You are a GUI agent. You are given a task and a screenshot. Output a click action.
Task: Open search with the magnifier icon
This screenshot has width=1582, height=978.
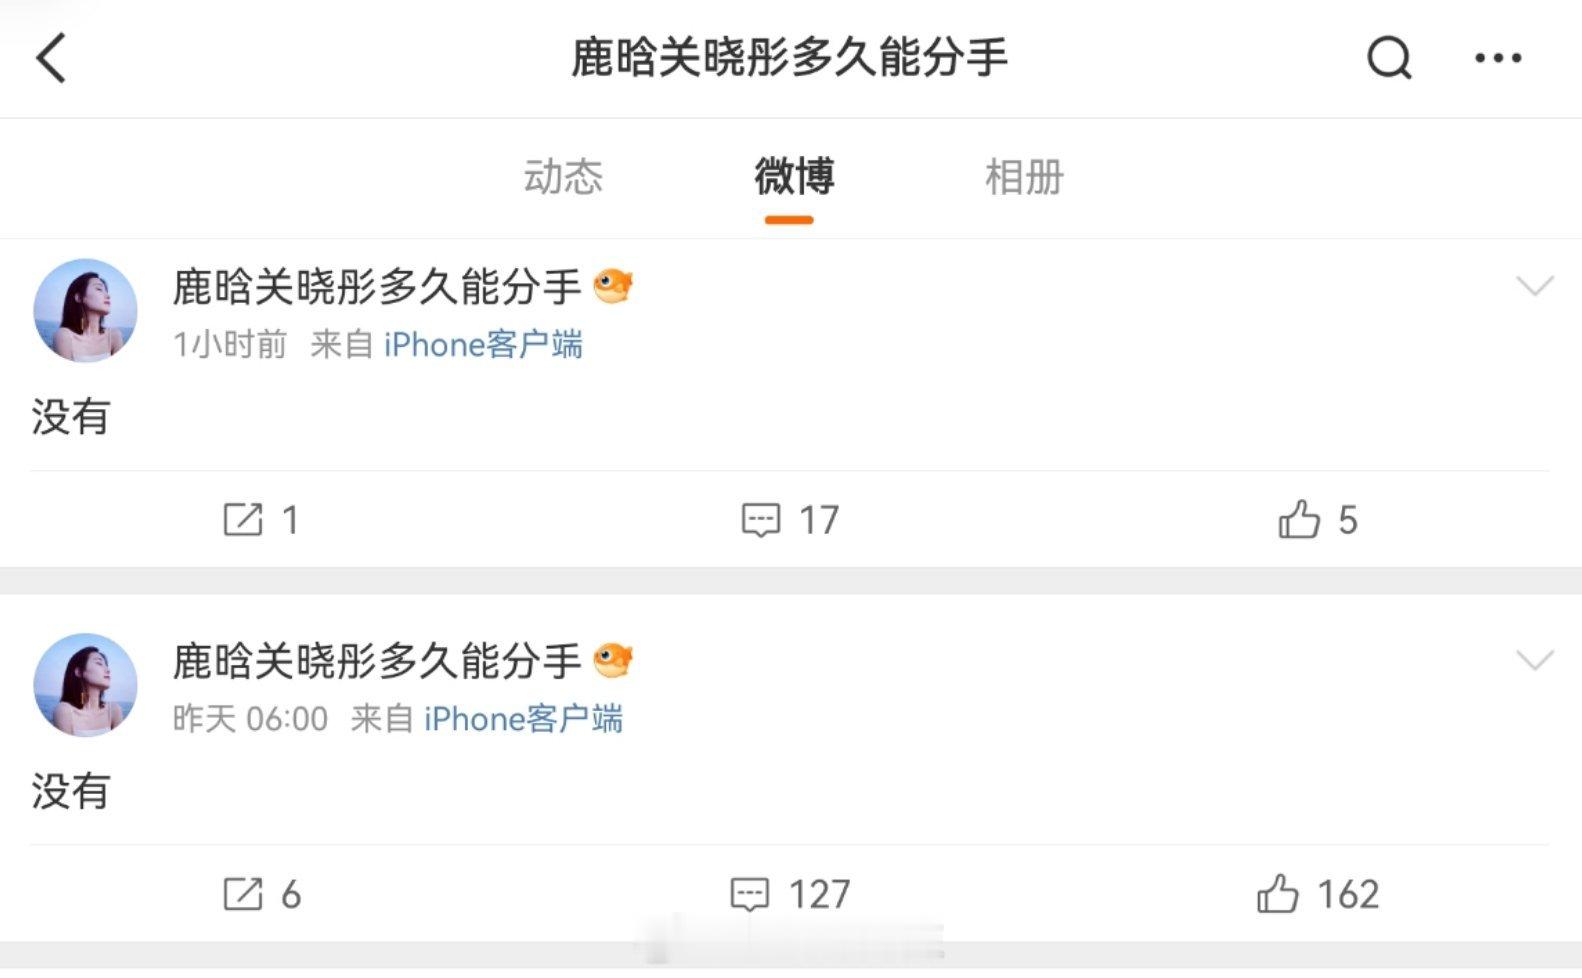(x=1389, y=58)
